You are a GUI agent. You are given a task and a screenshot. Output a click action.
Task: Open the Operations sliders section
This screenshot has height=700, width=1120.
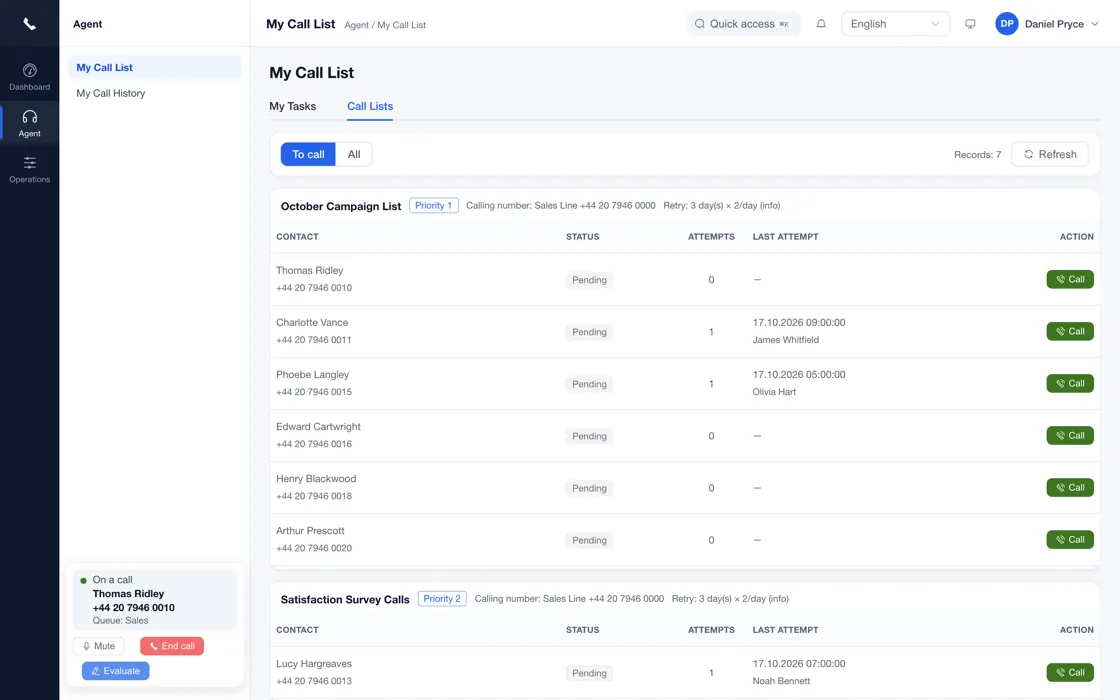(x=29, y=170)
